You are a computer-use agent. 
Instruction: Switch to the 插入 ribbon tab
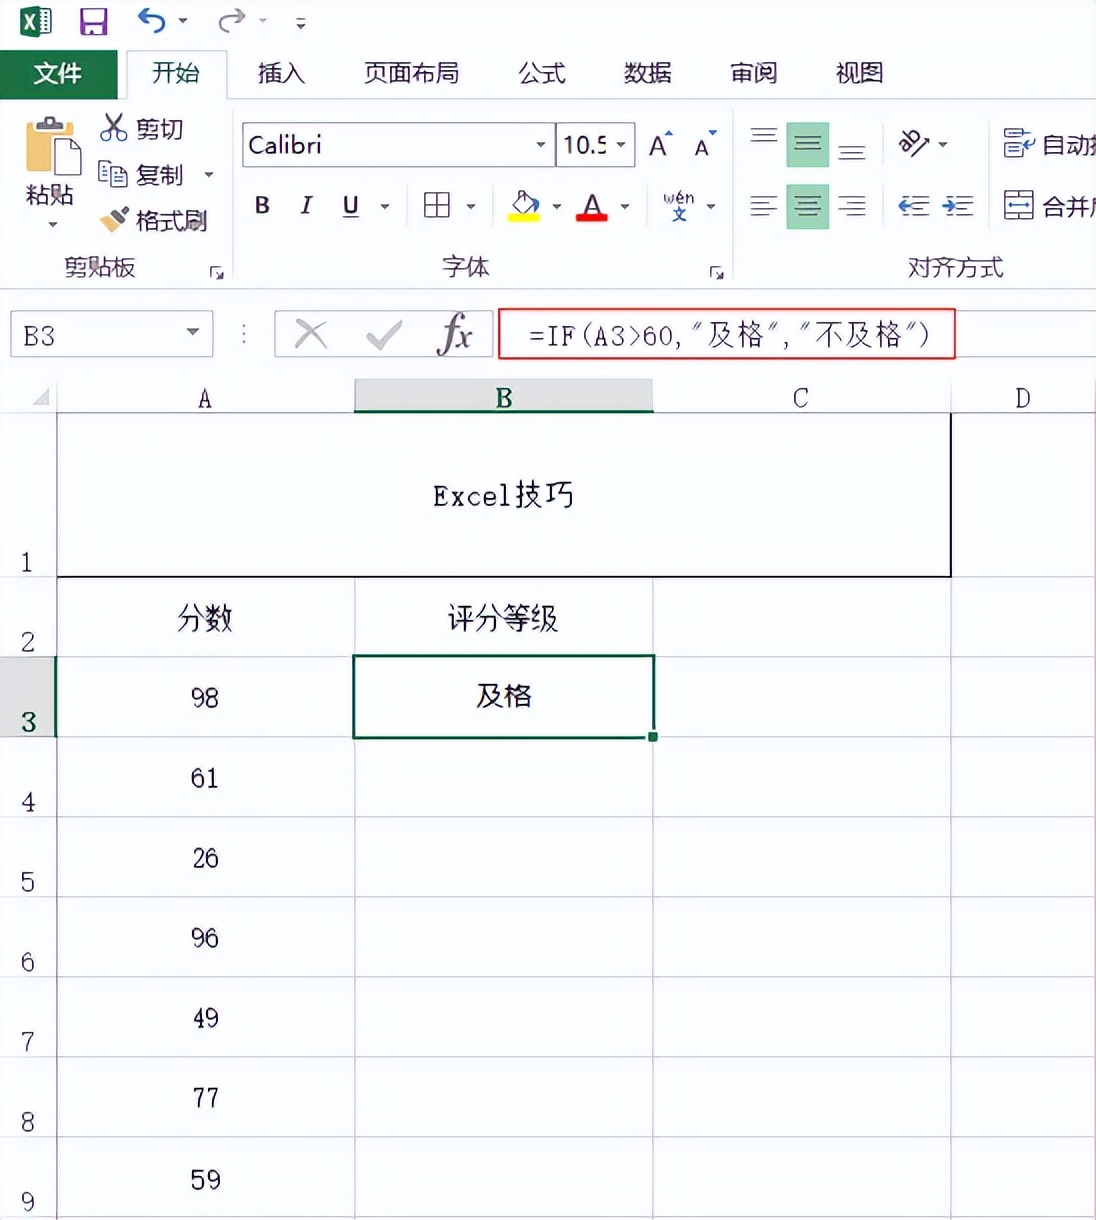coord(281,73)
